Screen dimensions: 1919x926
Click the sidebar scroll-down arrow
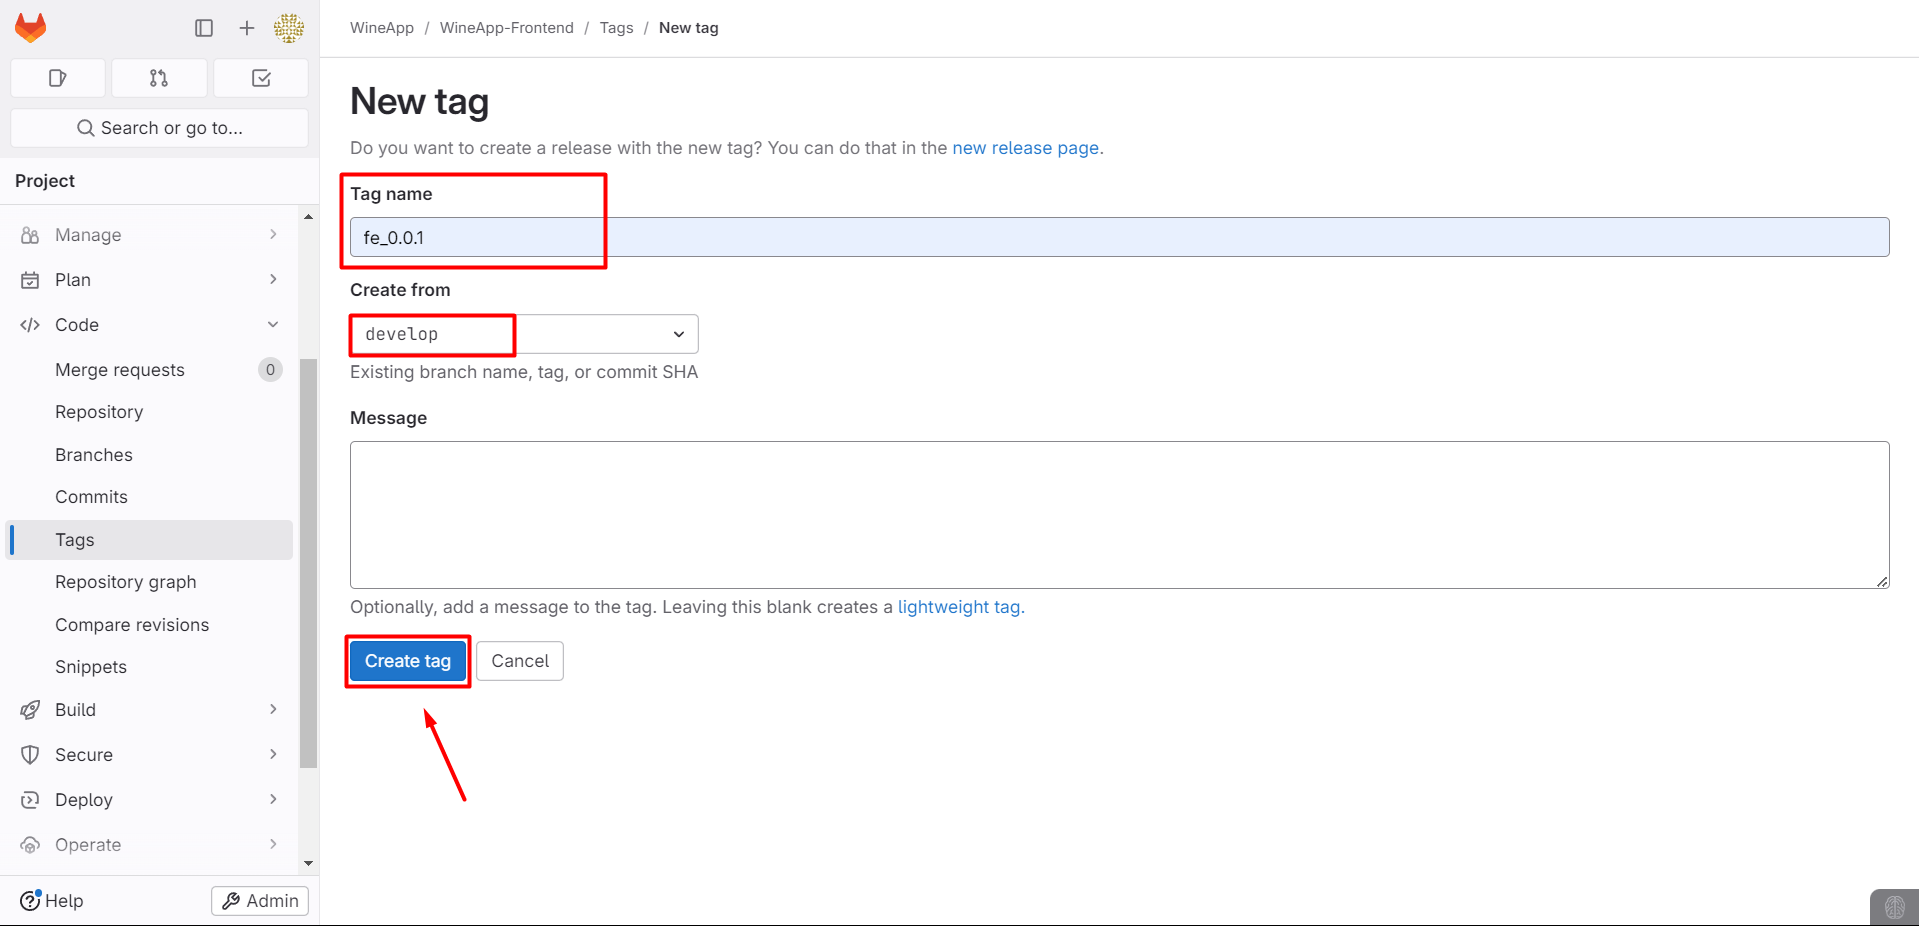tap(308, 863)
